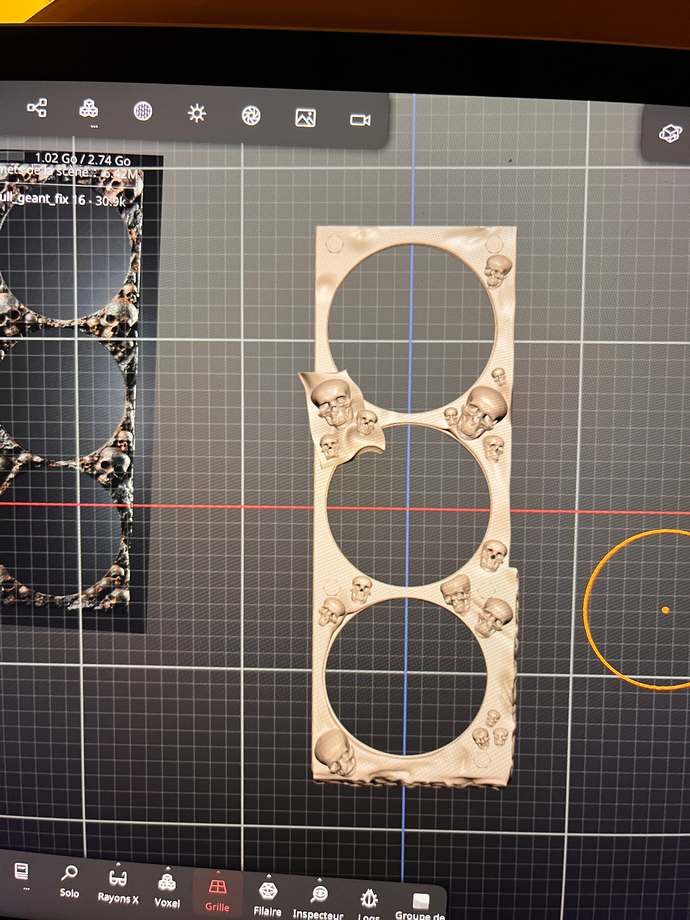Toggle Solo mode

69,875
